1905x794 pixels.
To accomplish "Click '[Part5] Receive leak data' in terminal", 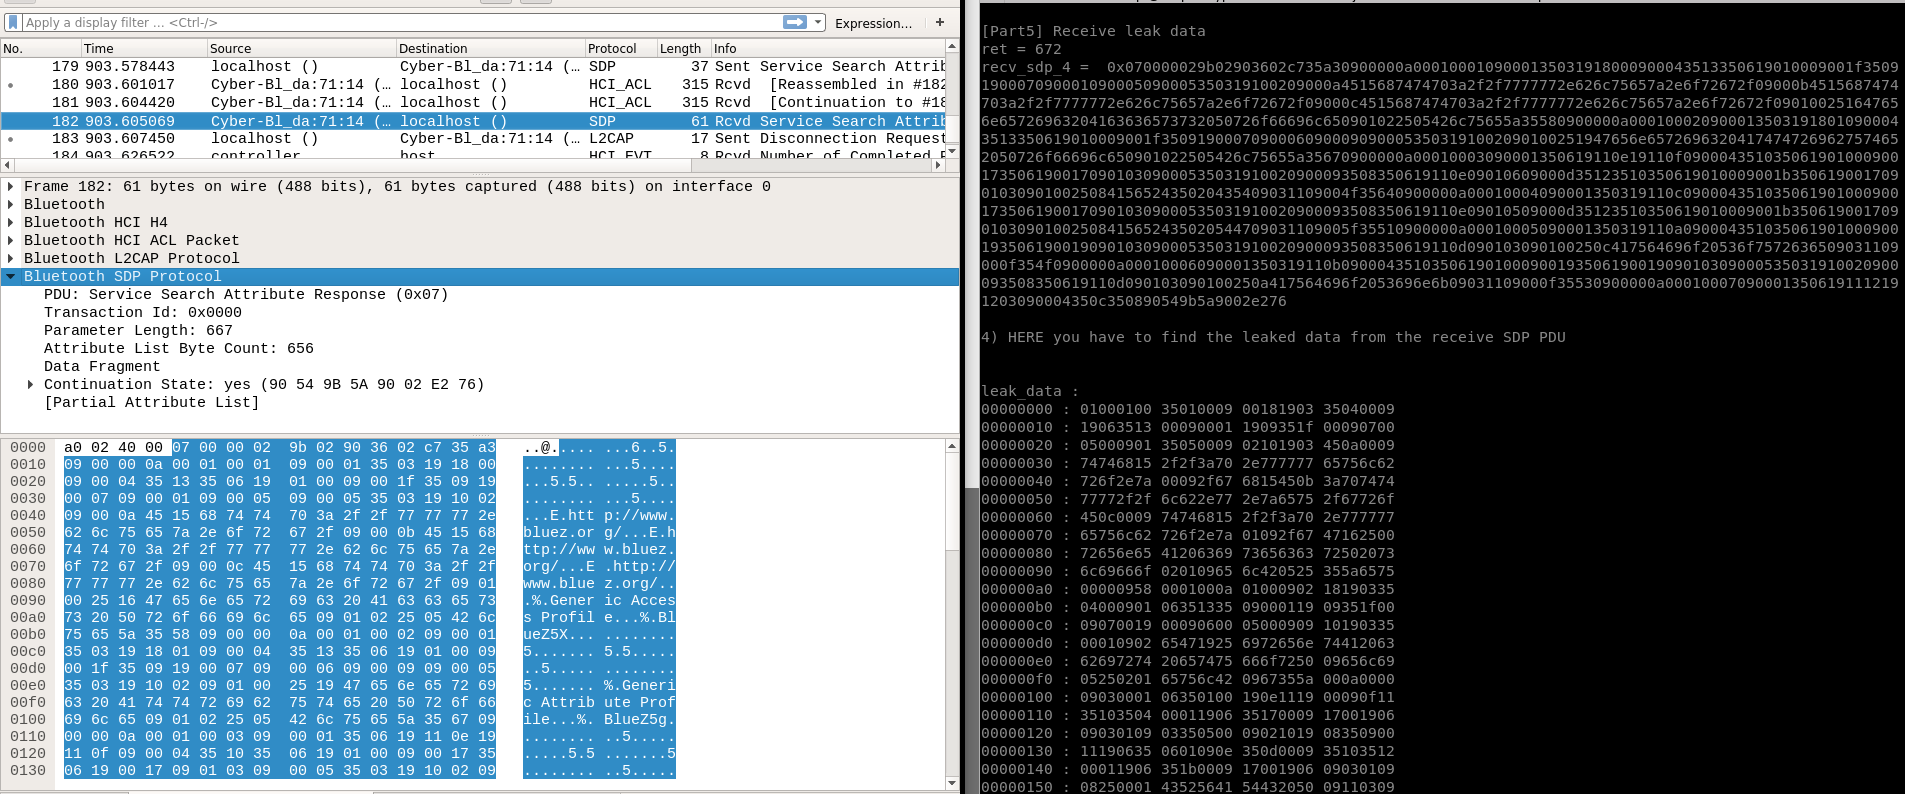I will 1093,31.
